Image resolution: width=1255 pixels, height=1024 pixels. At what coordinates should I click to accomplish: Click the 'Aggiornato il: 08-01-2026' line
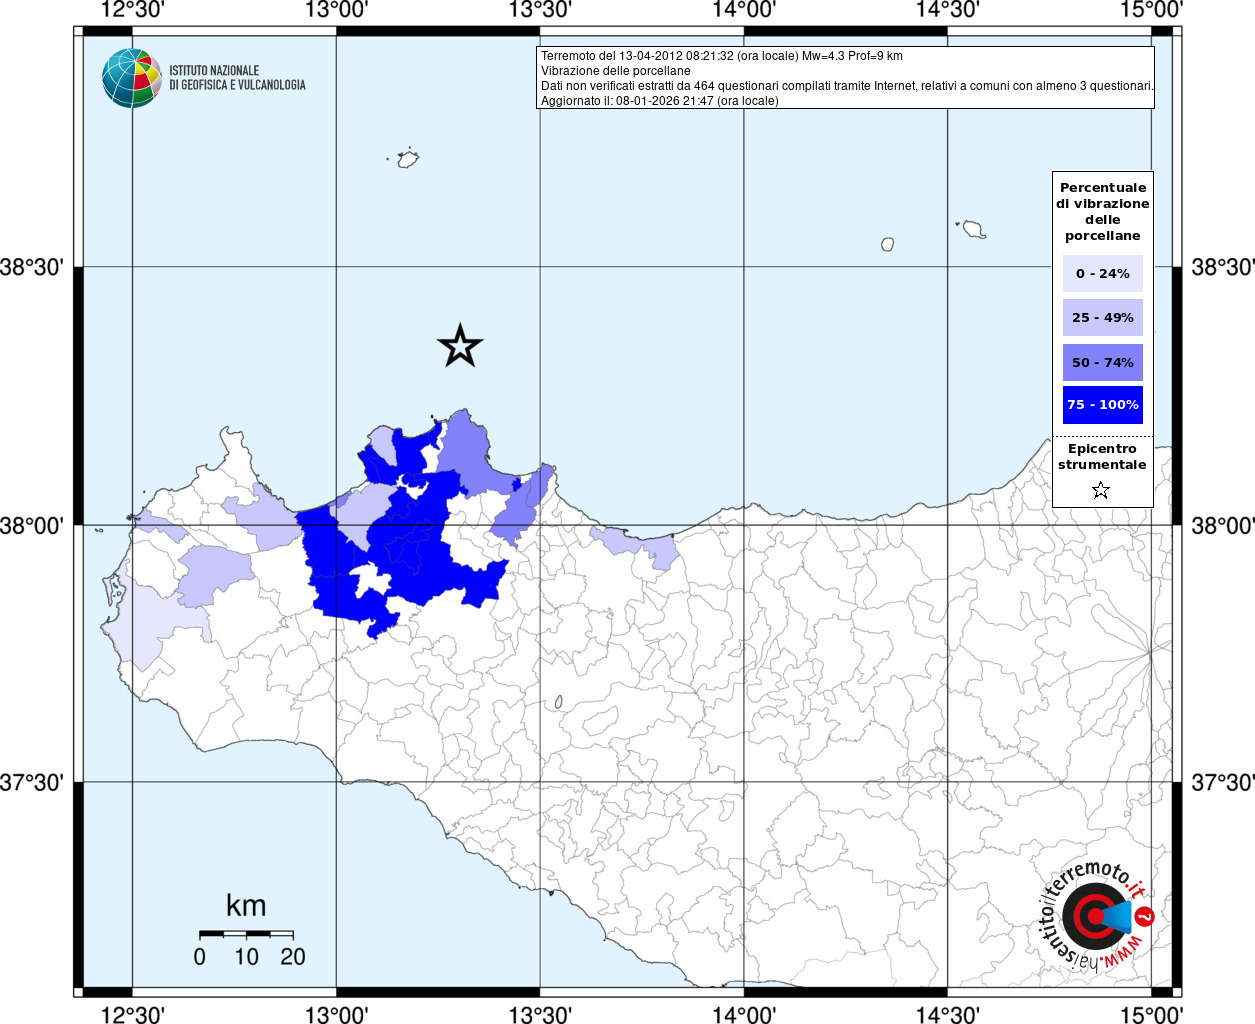[659, 101]
